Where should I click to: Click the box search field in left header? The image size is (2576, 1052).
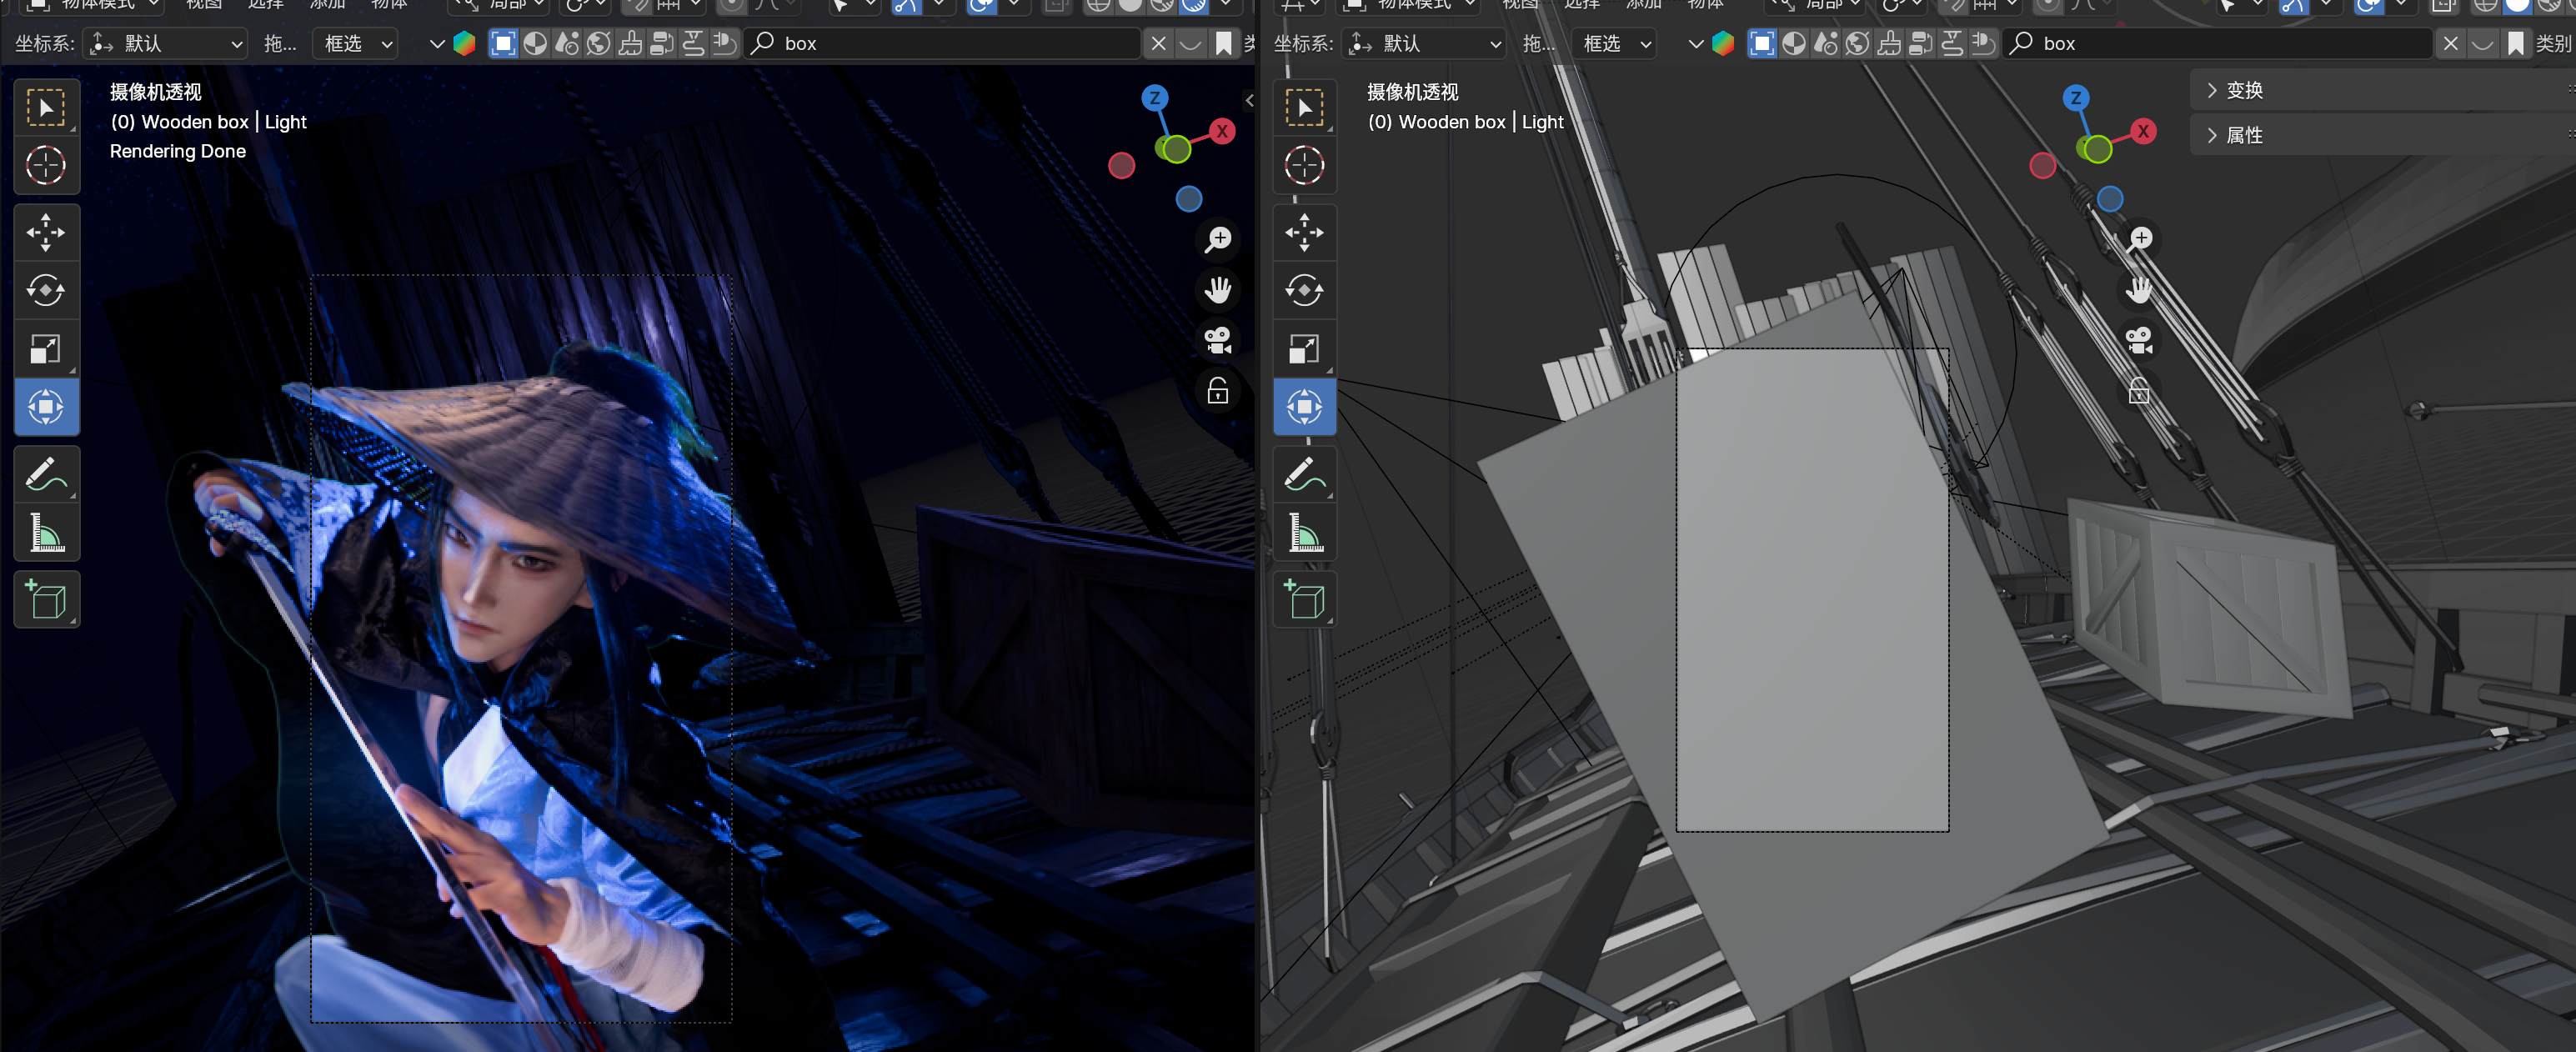click(x=944, y=43)
